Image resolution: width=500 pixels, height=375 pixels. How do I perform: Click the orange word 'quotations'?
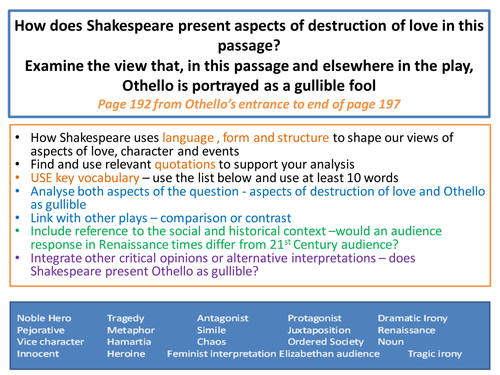pos(185,164)
